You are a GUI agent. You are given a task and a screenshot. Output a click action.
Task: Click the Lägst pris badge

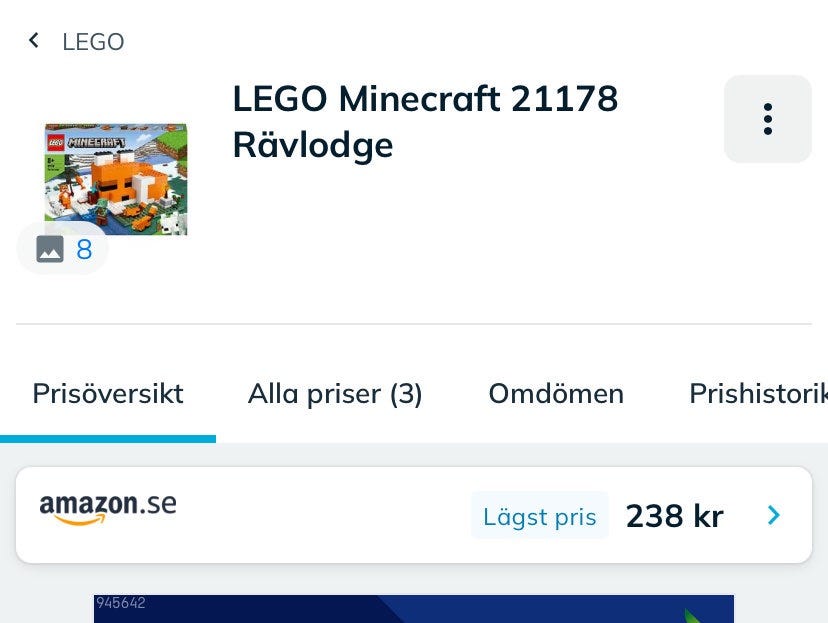[x=539, y=516]
